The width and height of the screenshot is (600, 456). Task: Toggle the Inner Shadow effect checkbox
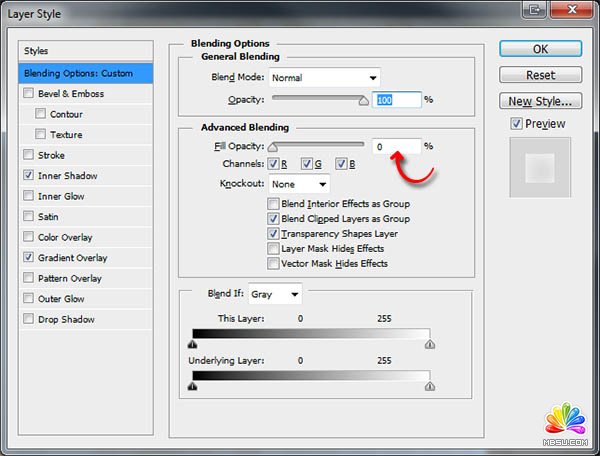[28, 176]
